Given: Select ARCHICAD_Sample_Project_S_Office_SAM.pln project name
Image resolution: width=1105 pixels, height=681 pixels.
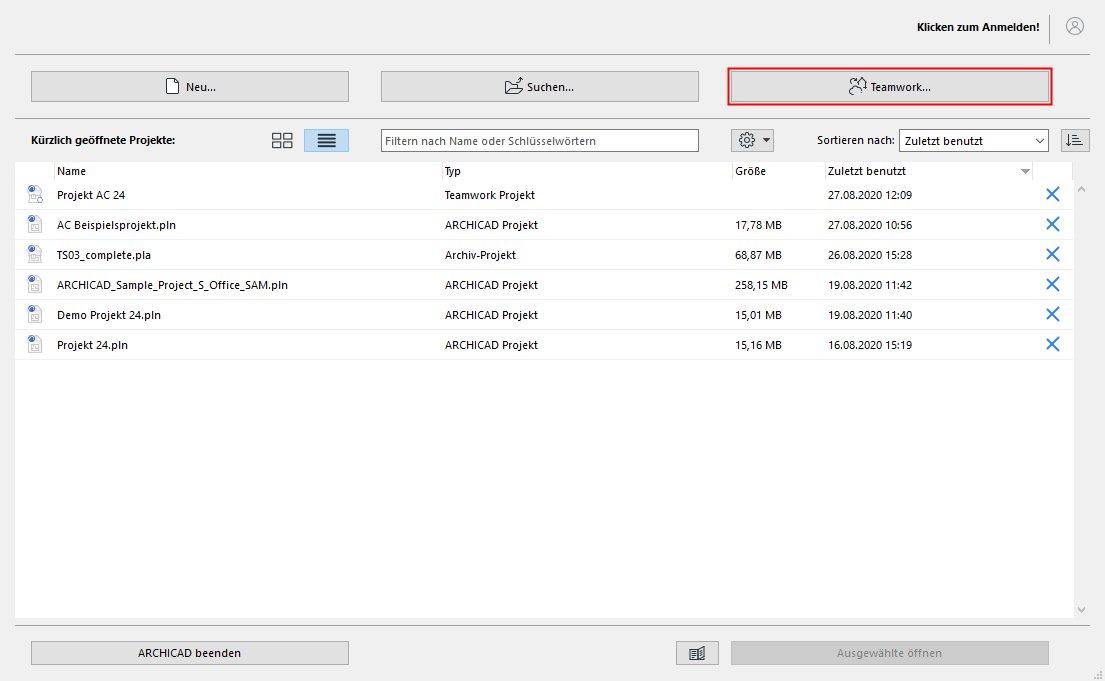Looking at the screenshot, I should click(172, 285).
